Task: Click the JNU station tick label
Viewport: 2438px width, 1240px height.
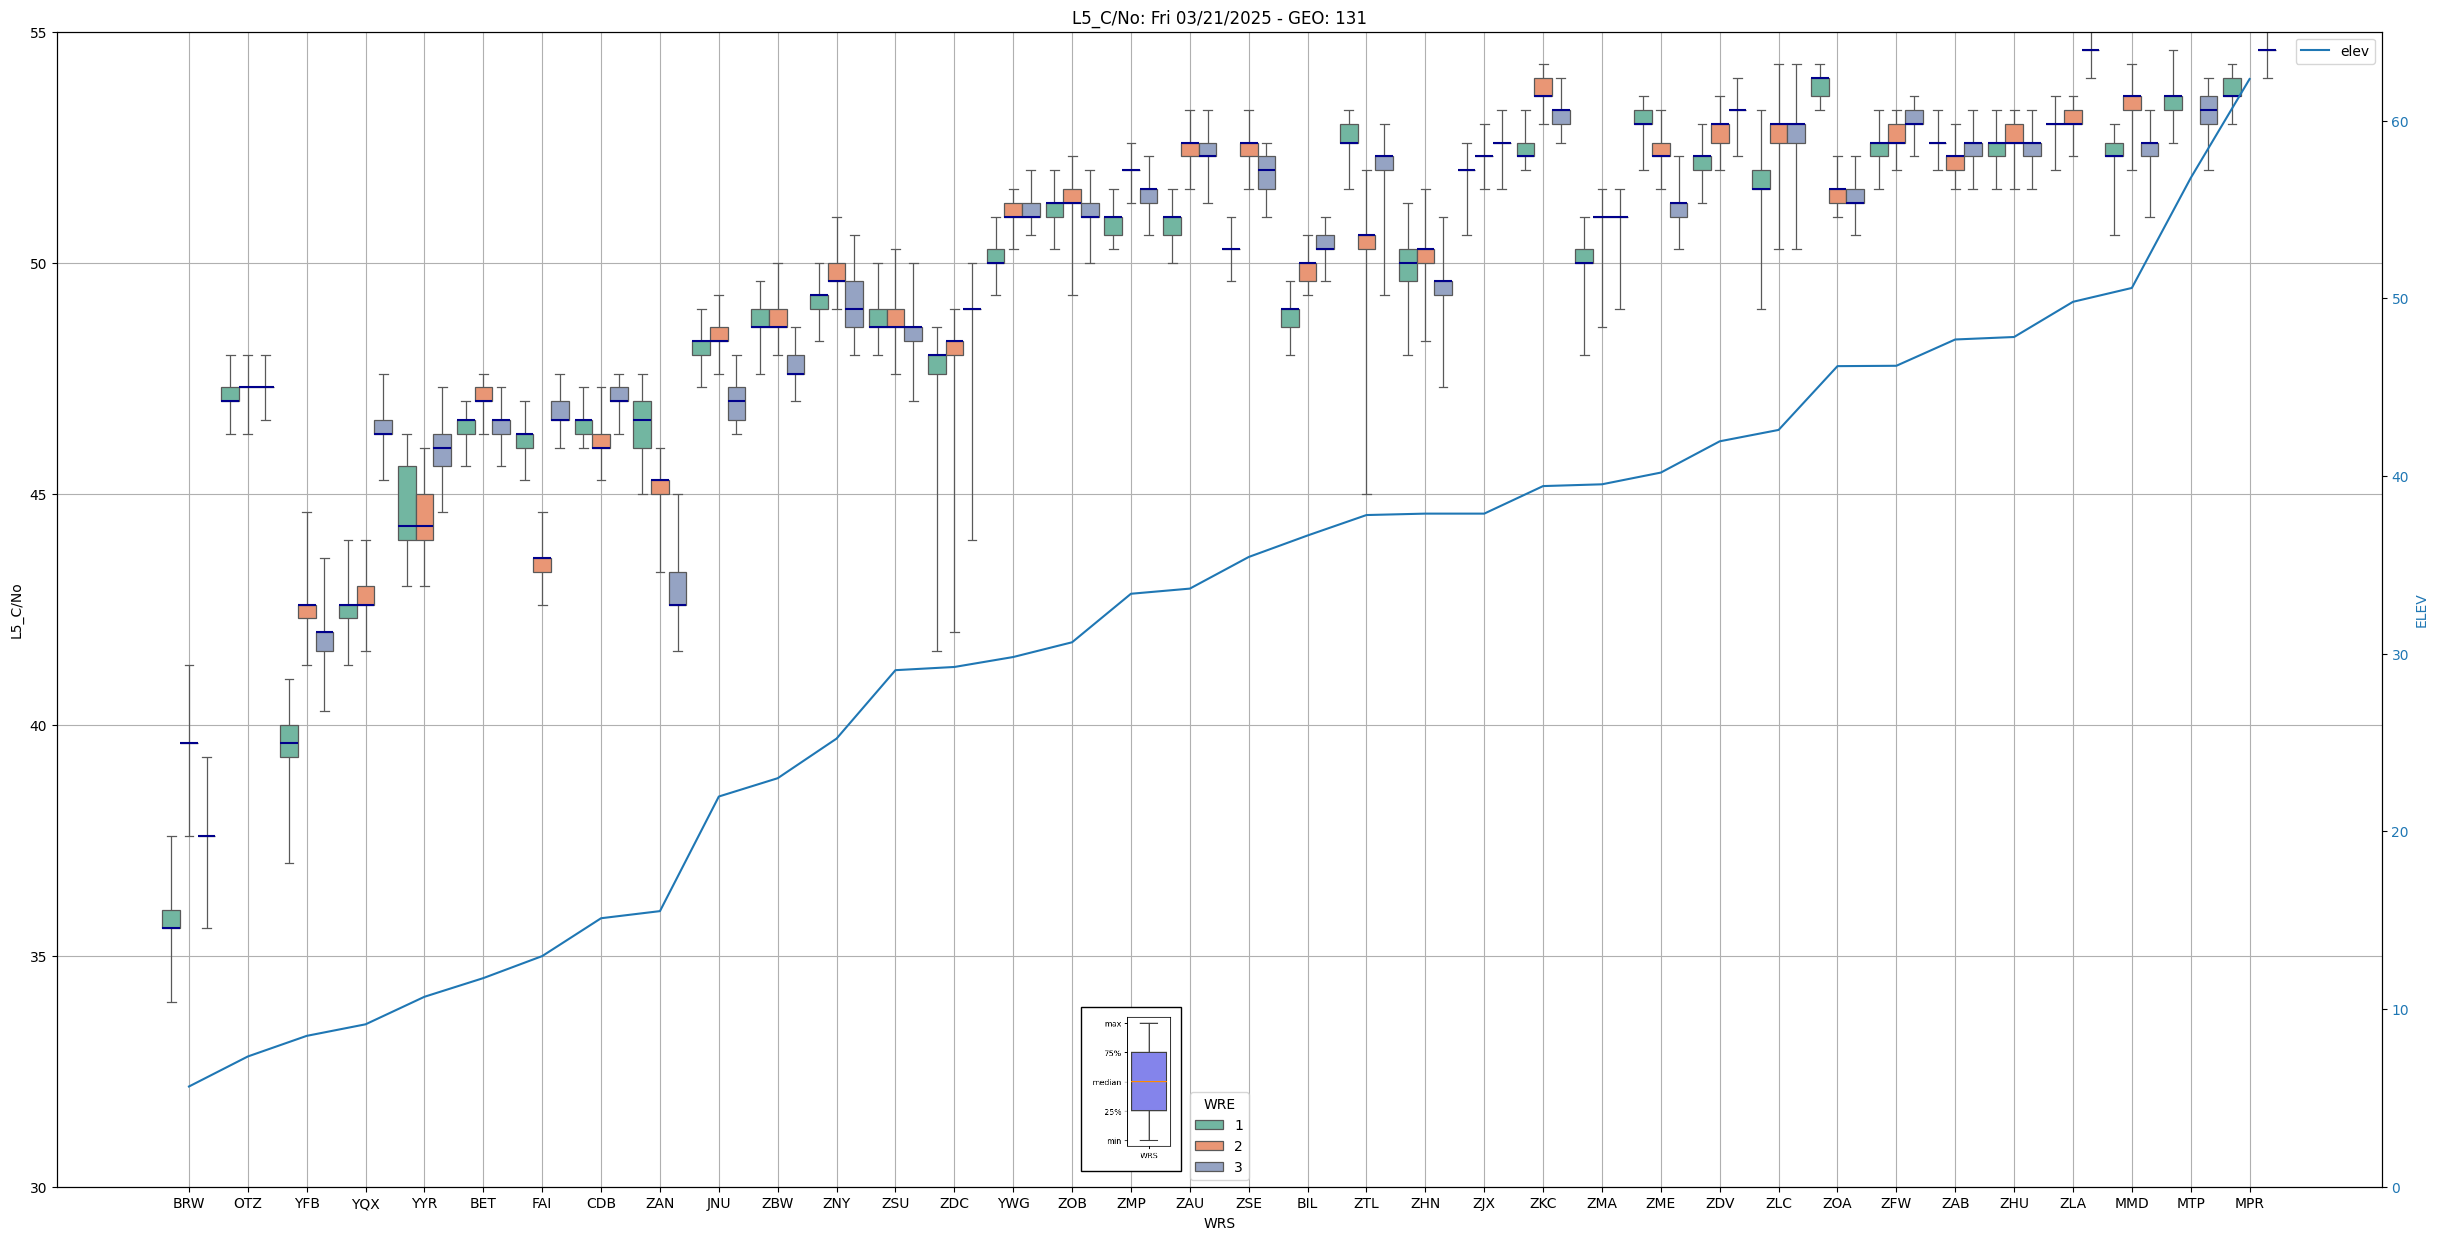Action: (718, 1204)
